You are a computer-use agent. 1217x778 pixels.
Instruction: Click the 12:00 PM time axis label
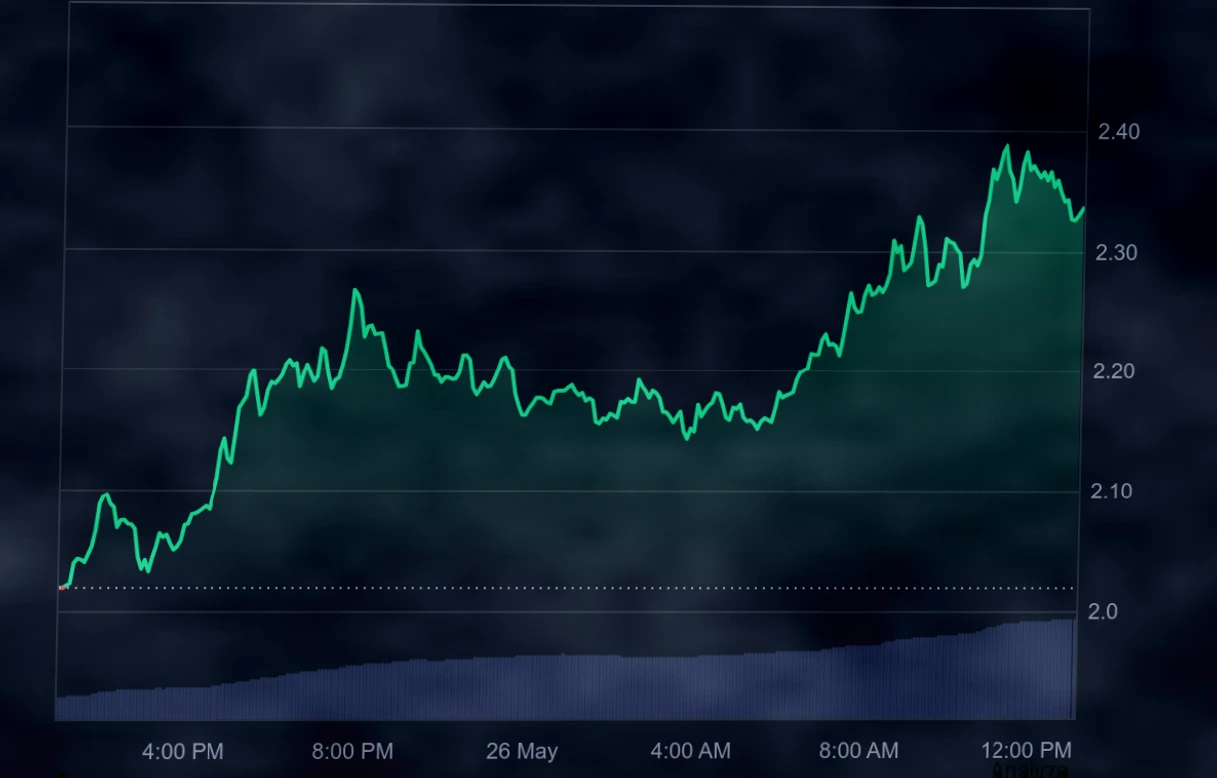click(x=1026, y=750)
